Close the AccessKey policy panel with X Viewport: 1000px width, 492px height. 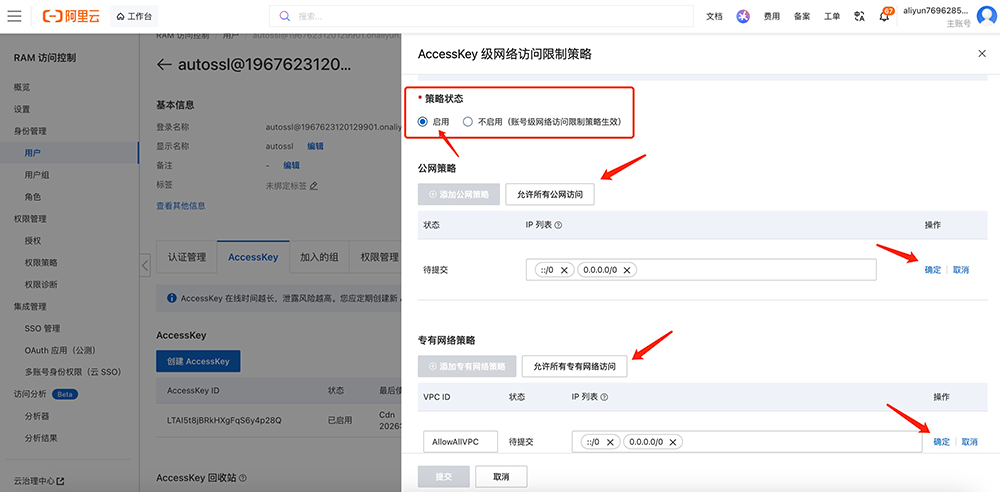pos(981,54)
